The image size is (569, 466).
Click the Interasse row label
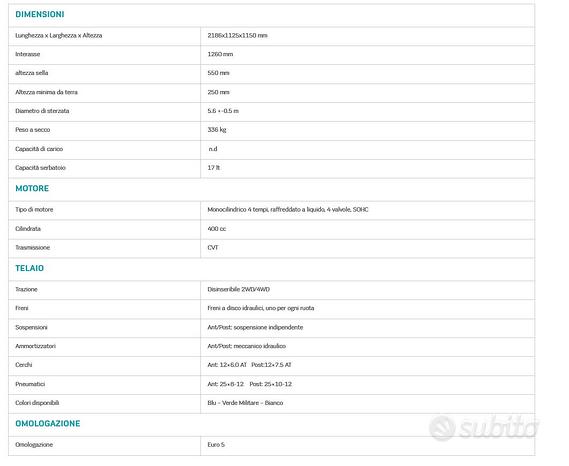point(28,54)
